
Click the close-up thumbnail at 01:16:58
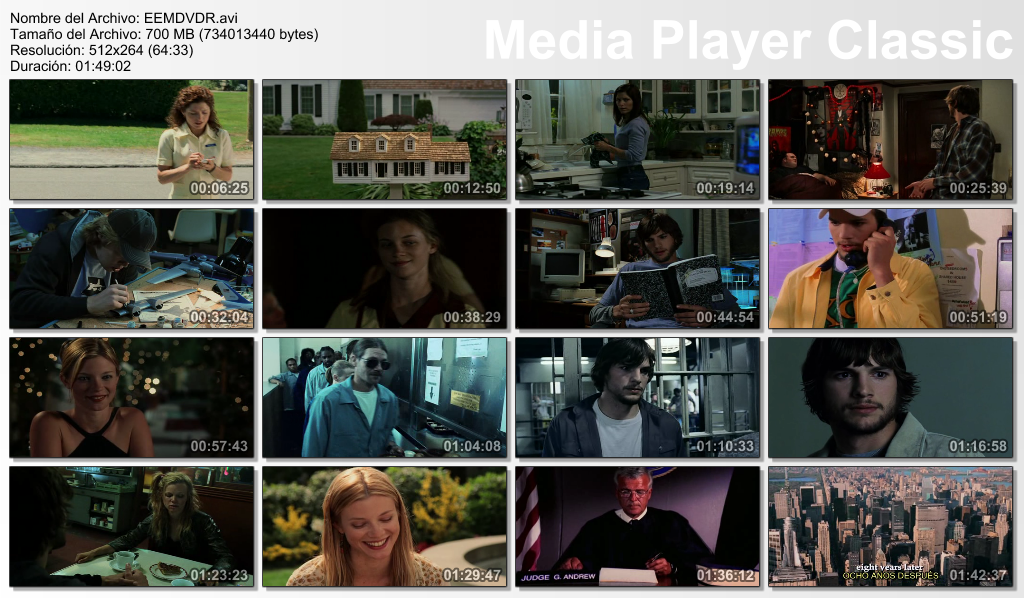890,397
